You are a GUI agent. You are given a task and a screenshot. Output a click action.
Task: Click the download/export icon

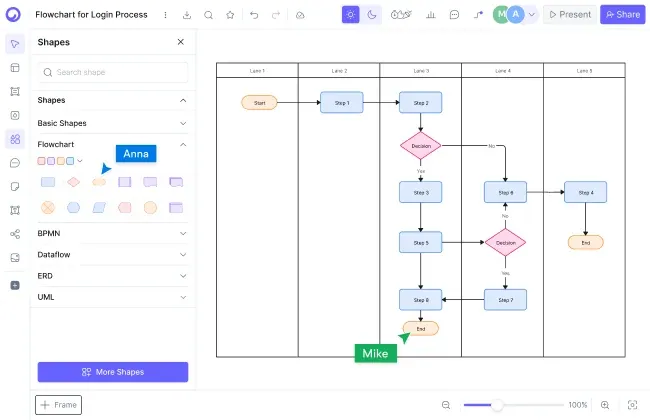pos(187,15)
